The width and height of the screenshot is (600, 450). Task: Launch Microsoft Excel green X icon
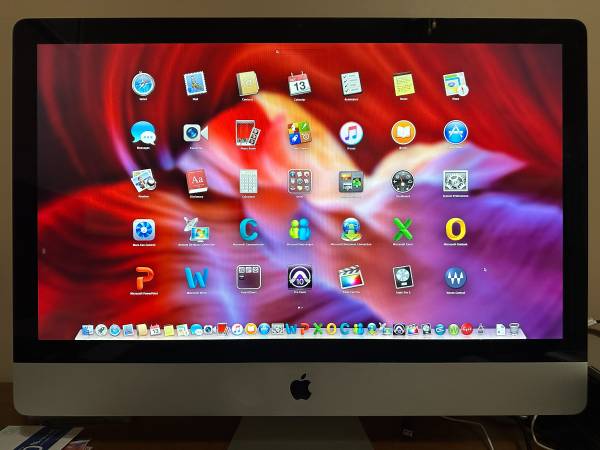click(x=403, y=229)
